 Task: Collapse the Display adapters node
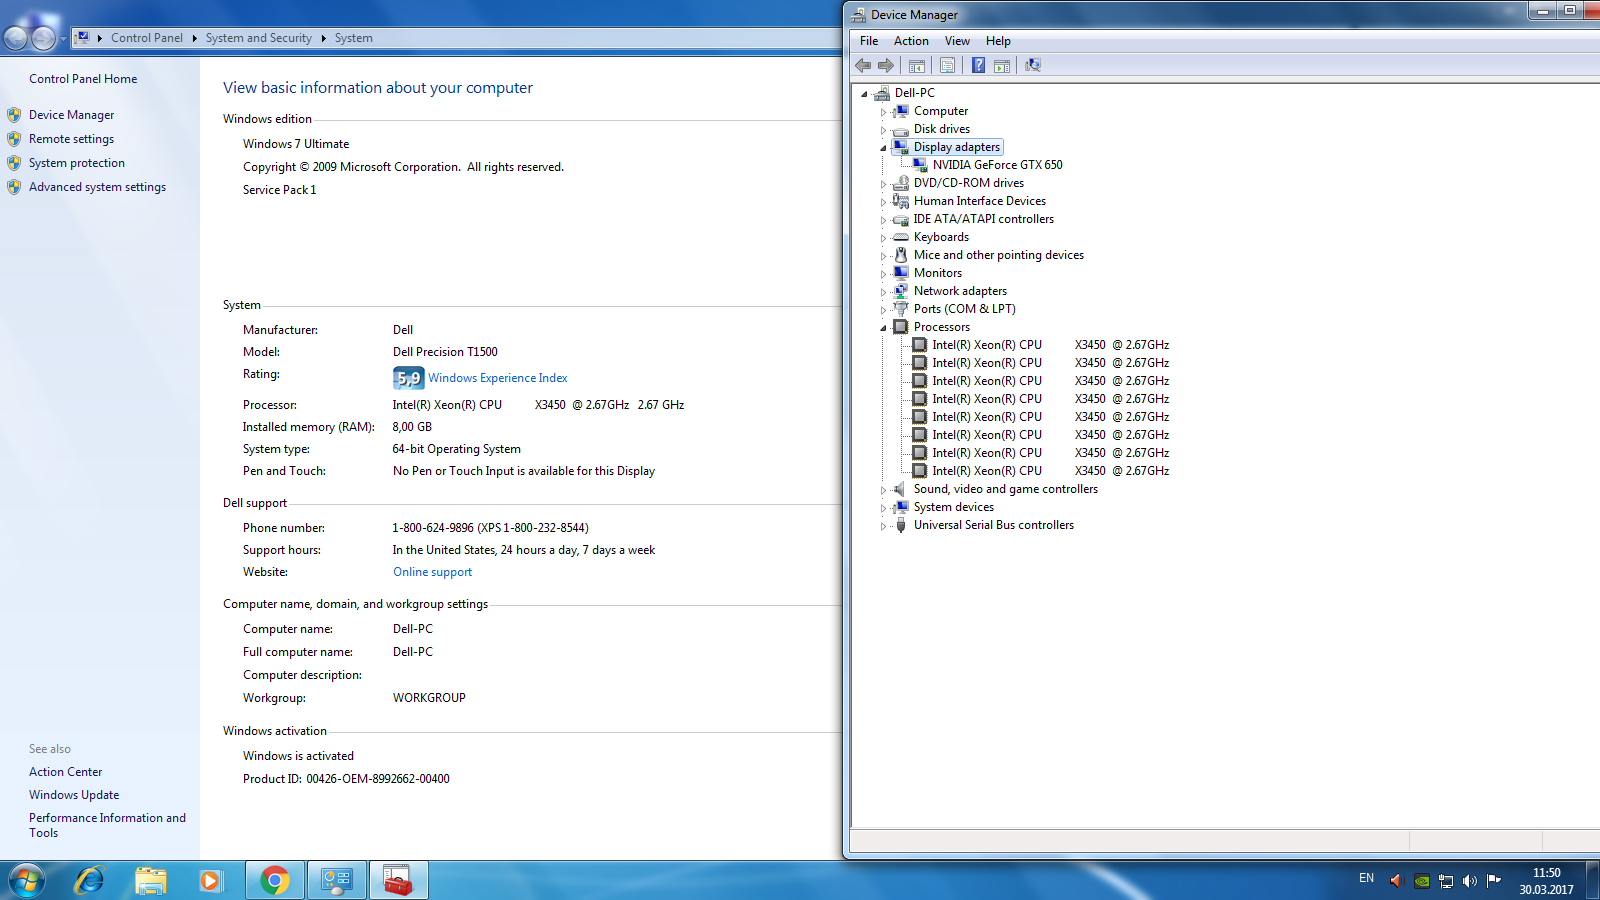click(883, 148)
